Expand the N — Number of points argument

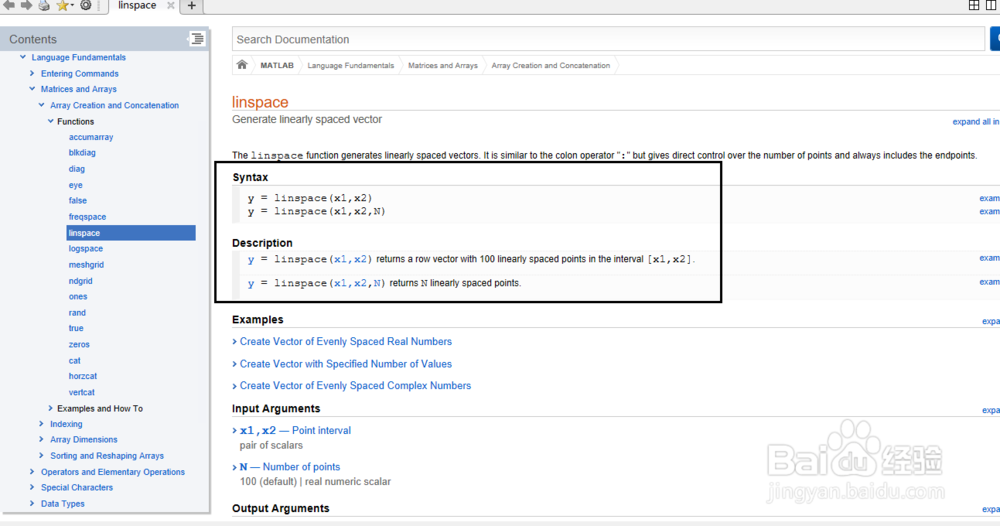(289, 467)
